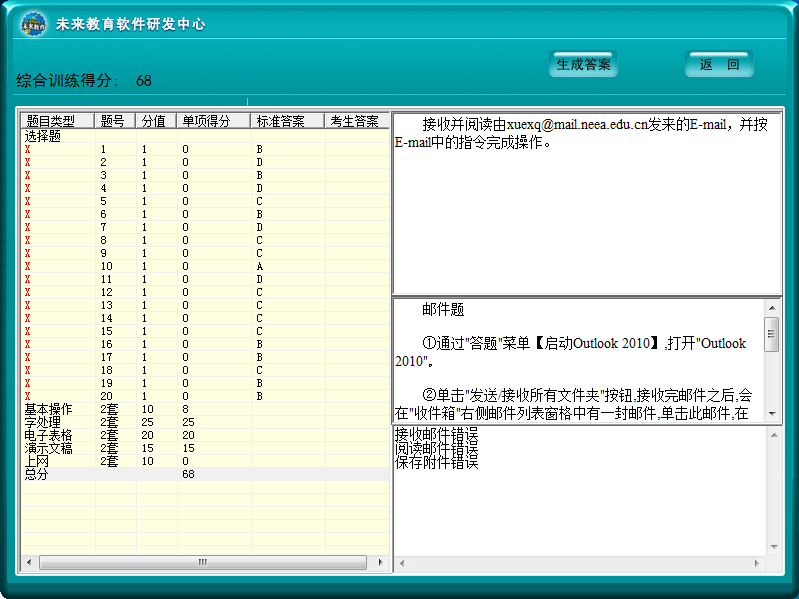The width and height of the screenshot is (799, 599).
Task: Select the 基本操作 row
Action: click(x=205, y=409)
